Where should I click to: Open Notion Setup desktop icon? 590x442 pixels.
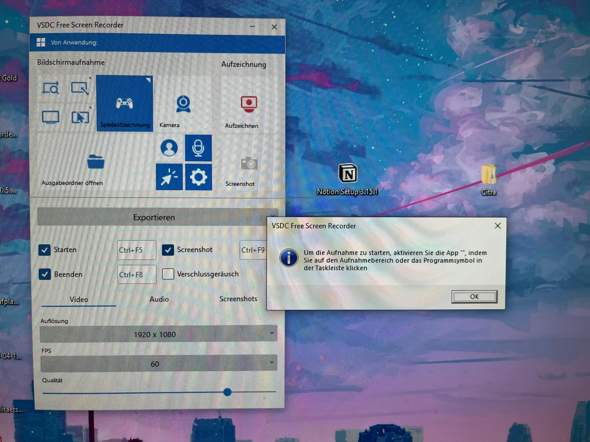[348, 173]
